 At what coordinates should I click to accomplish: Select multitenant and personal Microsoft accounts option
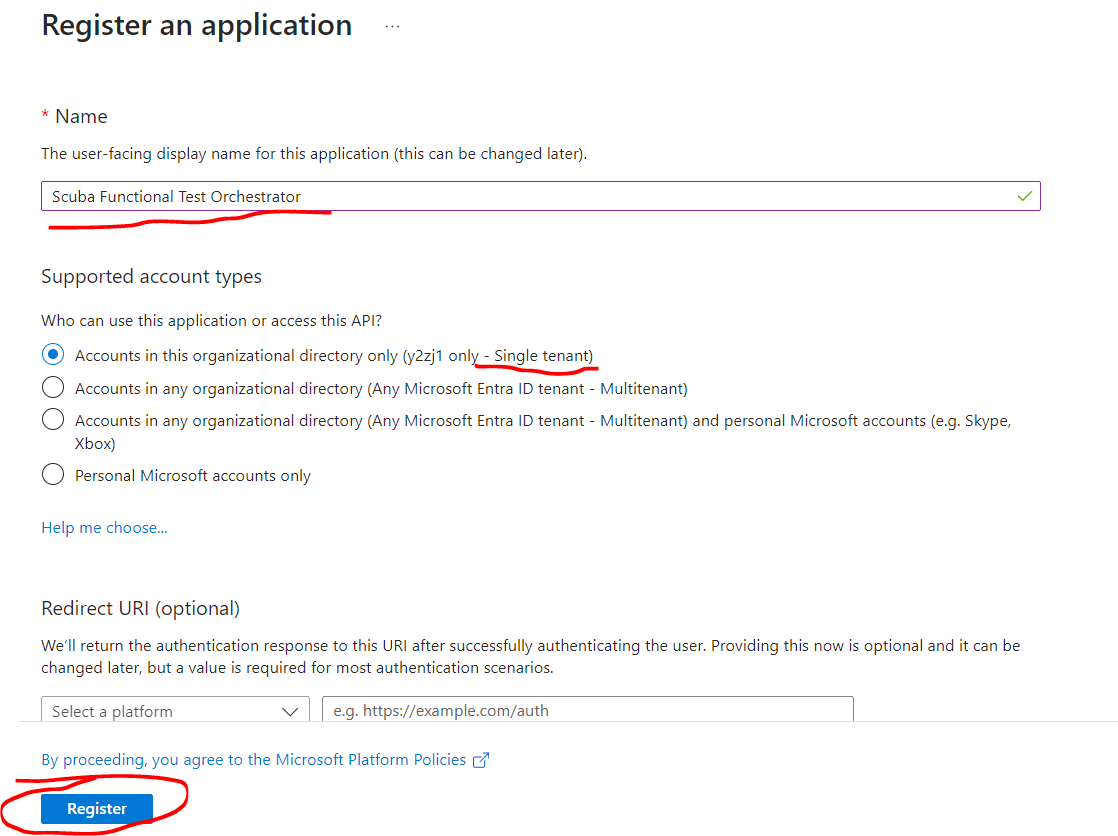click(52, 419)
